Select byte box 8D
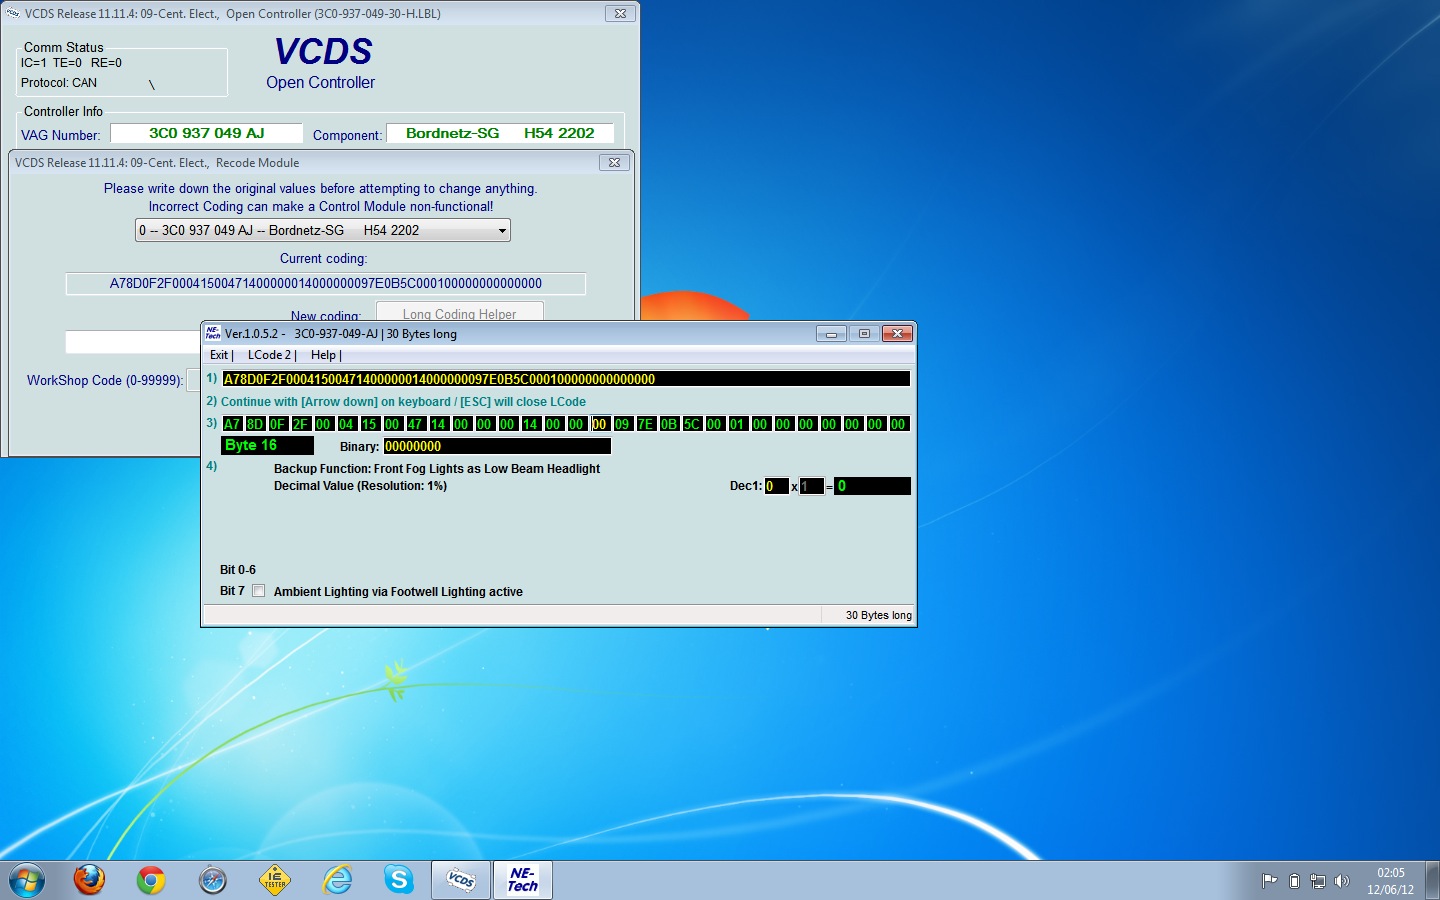The image size is (1440, 900). click(x=255, y=424)
